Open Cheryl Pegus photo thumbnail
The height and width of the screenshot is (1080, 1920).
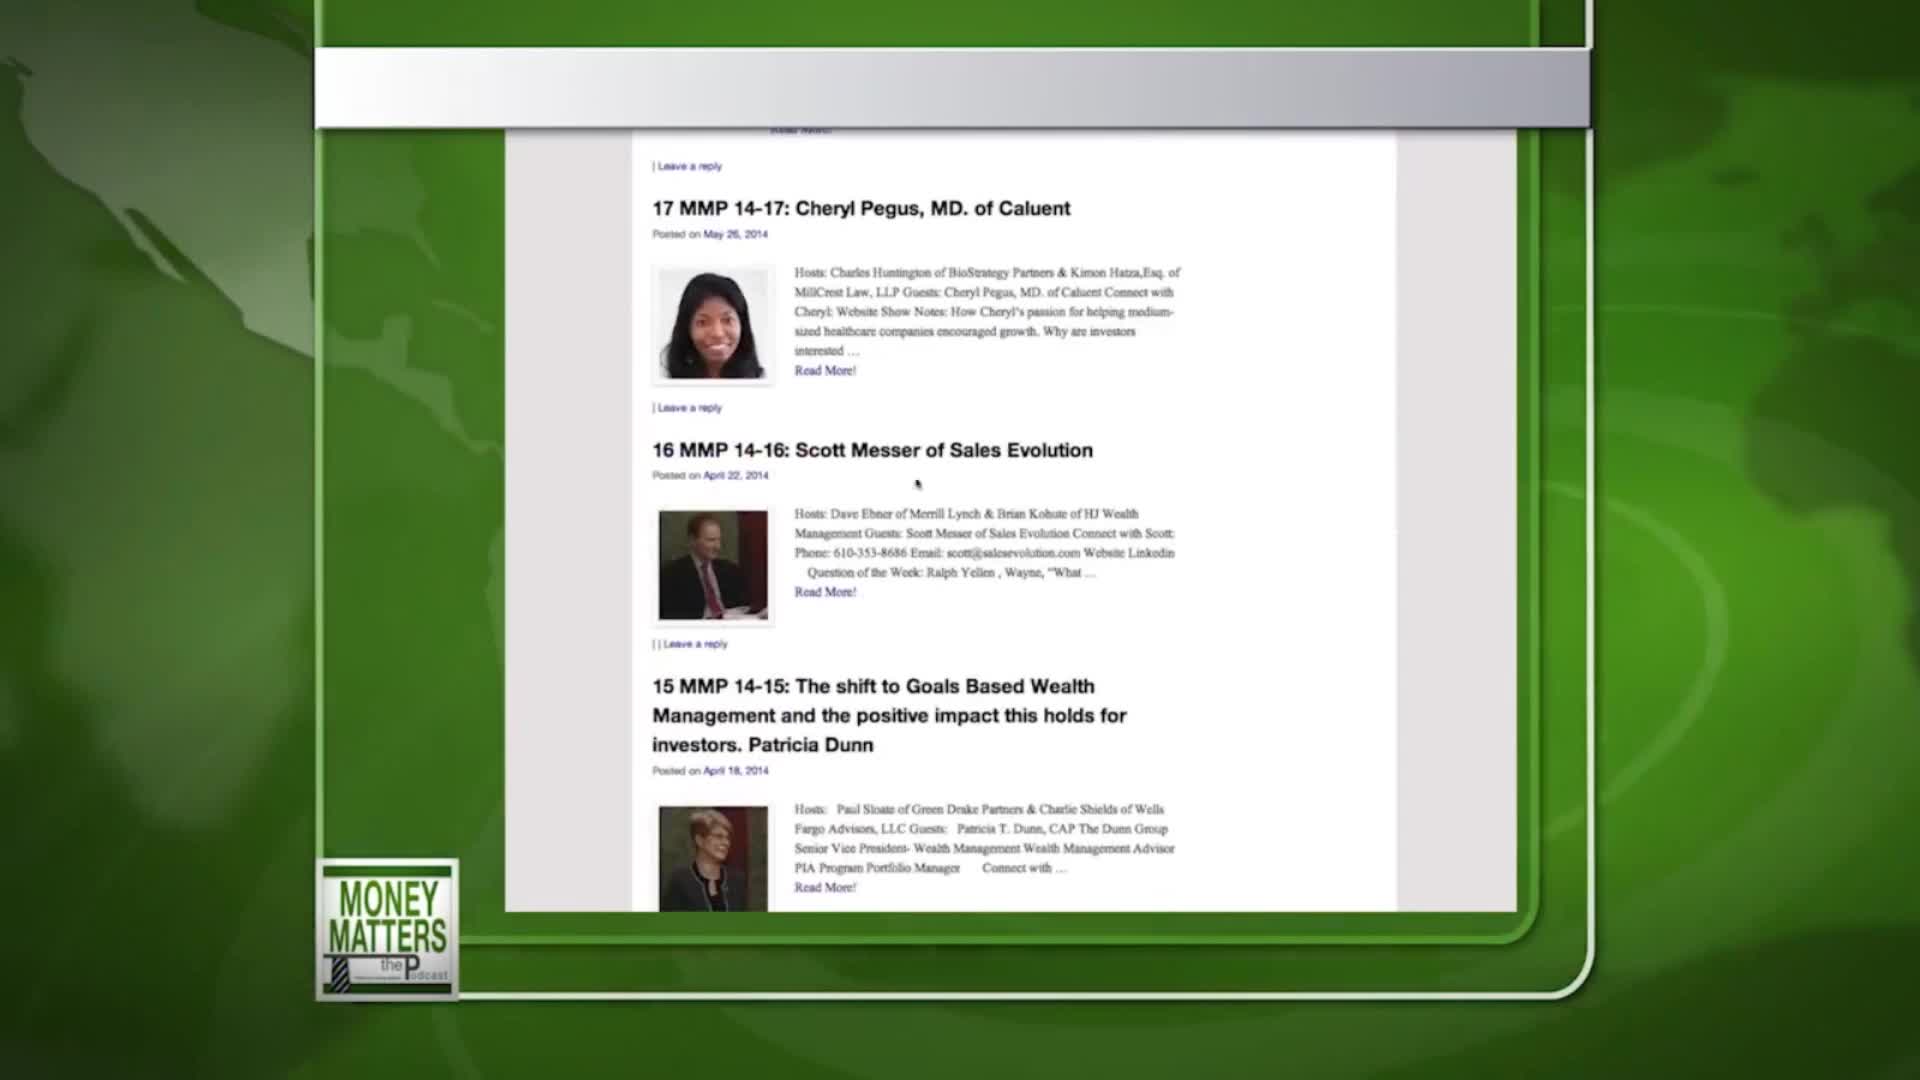713,325
